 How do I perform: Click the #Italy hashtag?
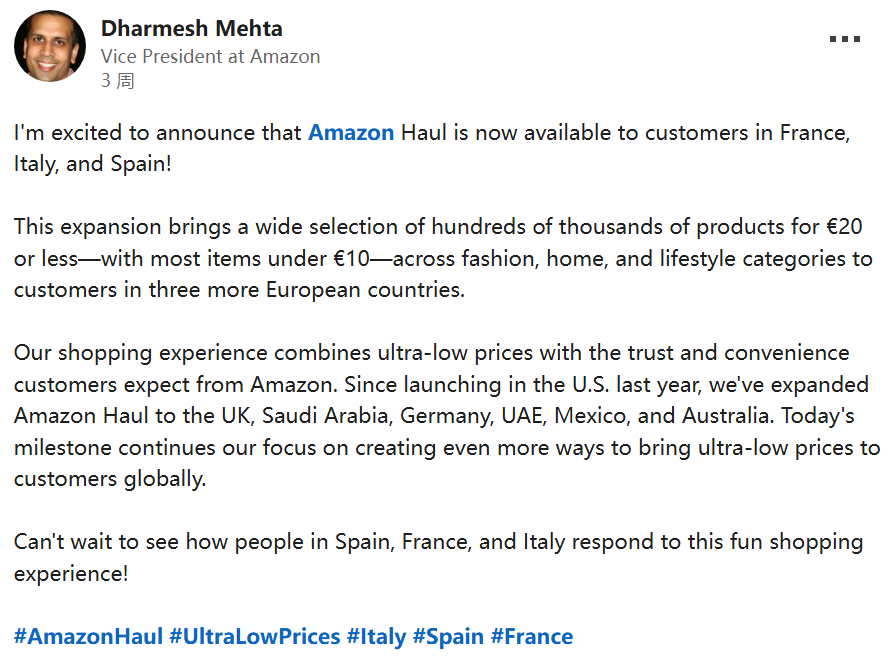[376, 637]
